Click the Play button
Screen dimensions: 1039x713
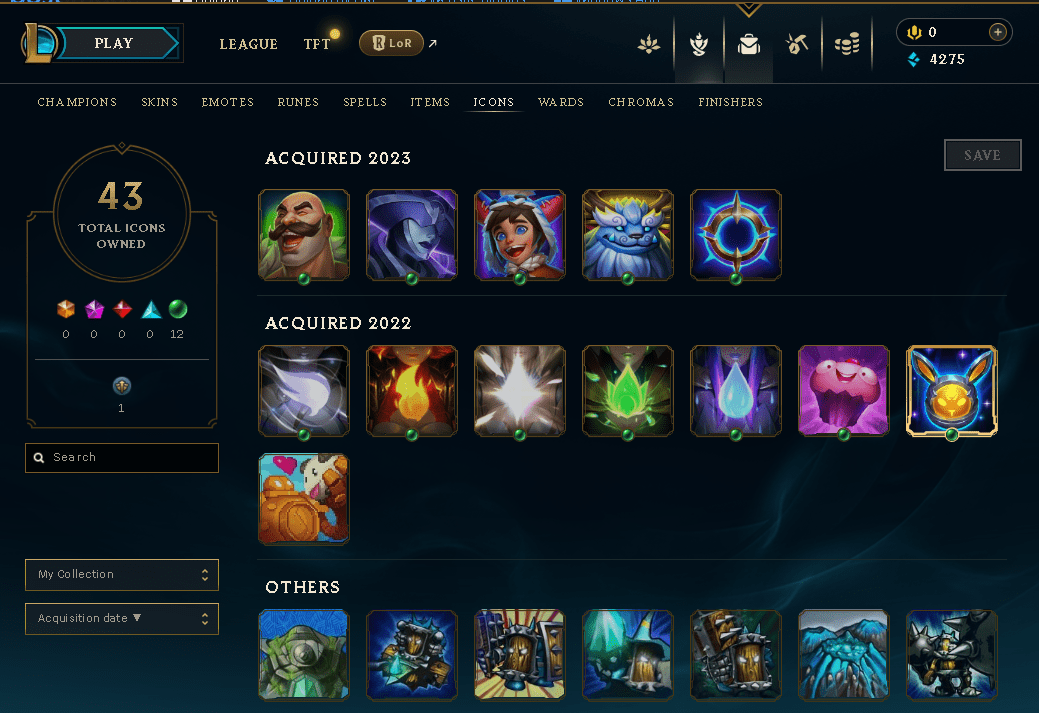click(114, 43)
